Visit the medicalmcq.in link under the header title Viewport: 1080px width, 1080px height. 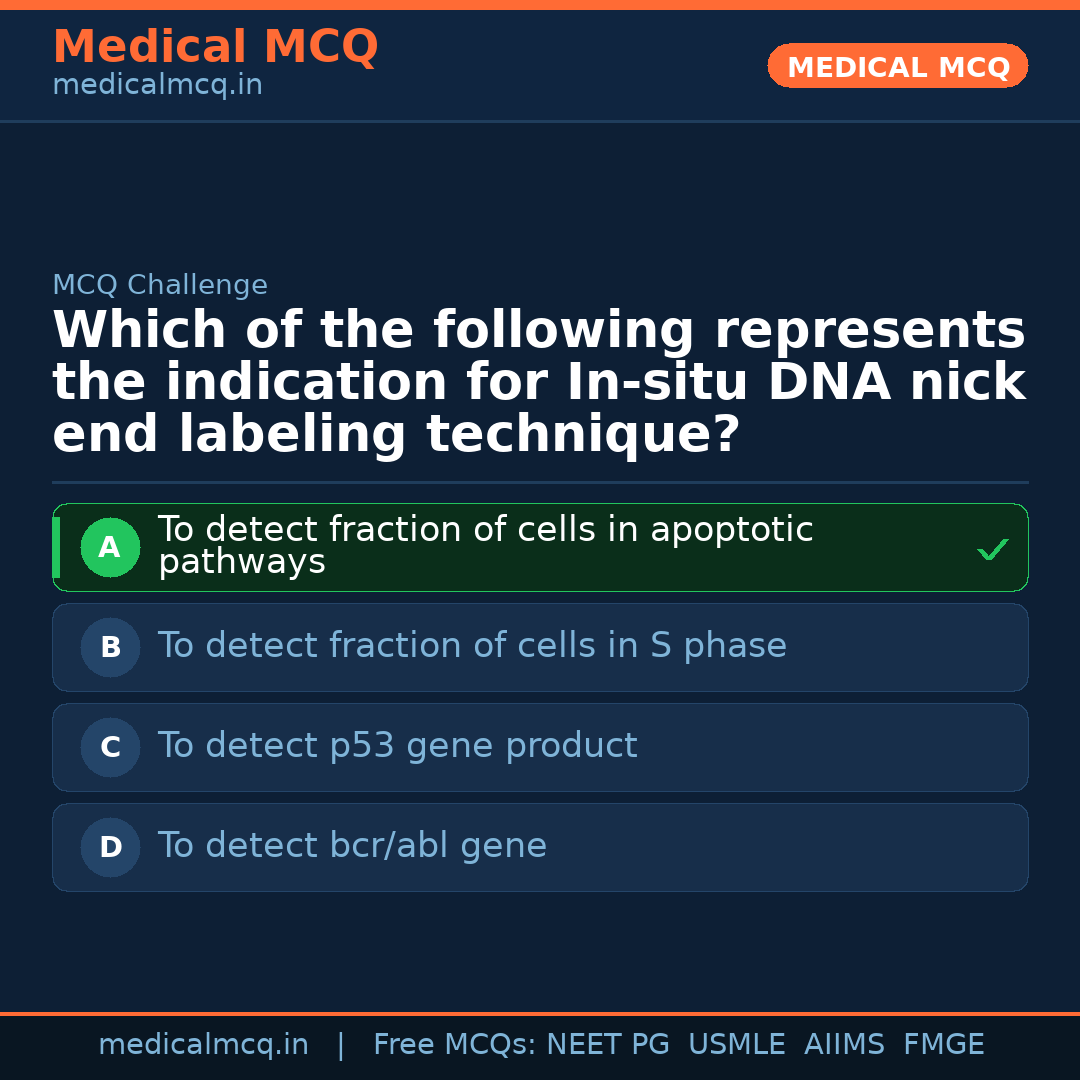(157, 86)
